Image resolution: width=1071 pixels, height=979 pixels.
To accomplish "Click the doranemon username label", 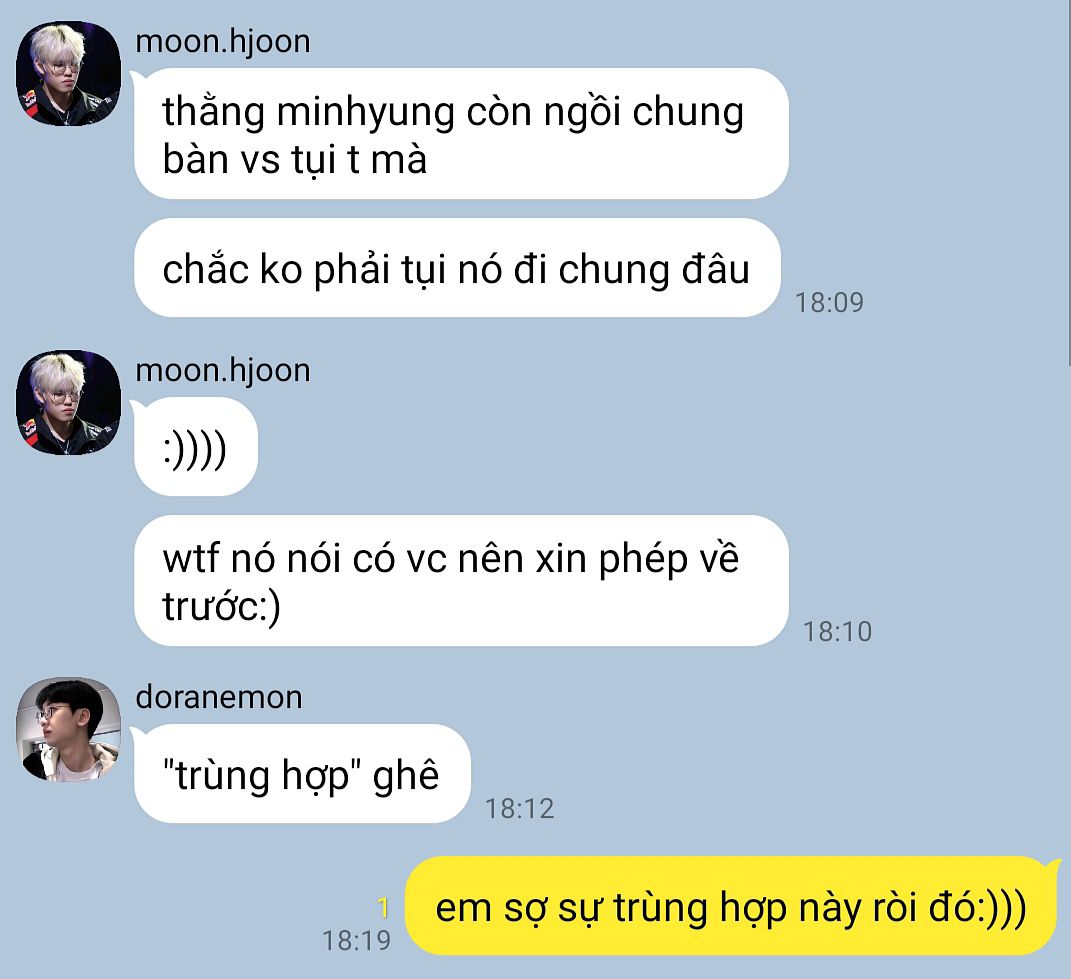I will [219, 698].
